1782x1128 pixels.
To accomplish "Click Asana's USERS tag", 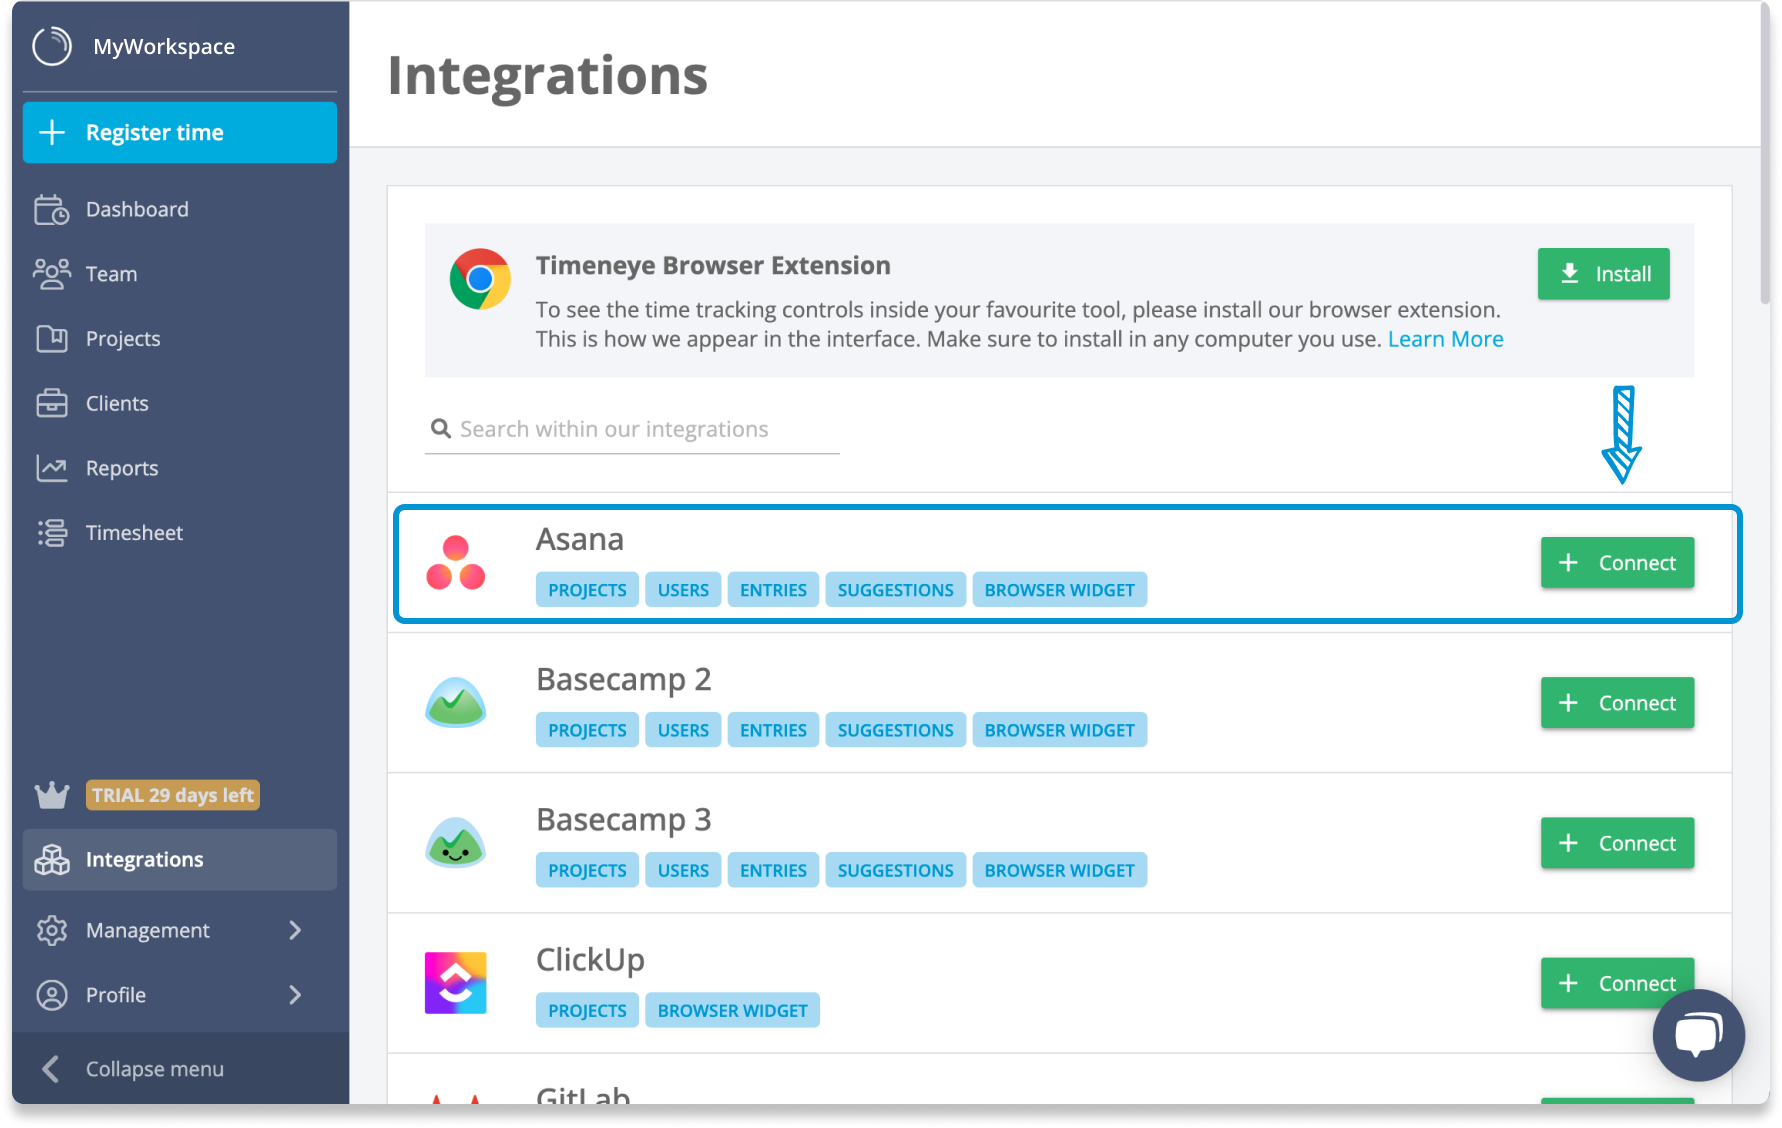I will tap(683, 590).
